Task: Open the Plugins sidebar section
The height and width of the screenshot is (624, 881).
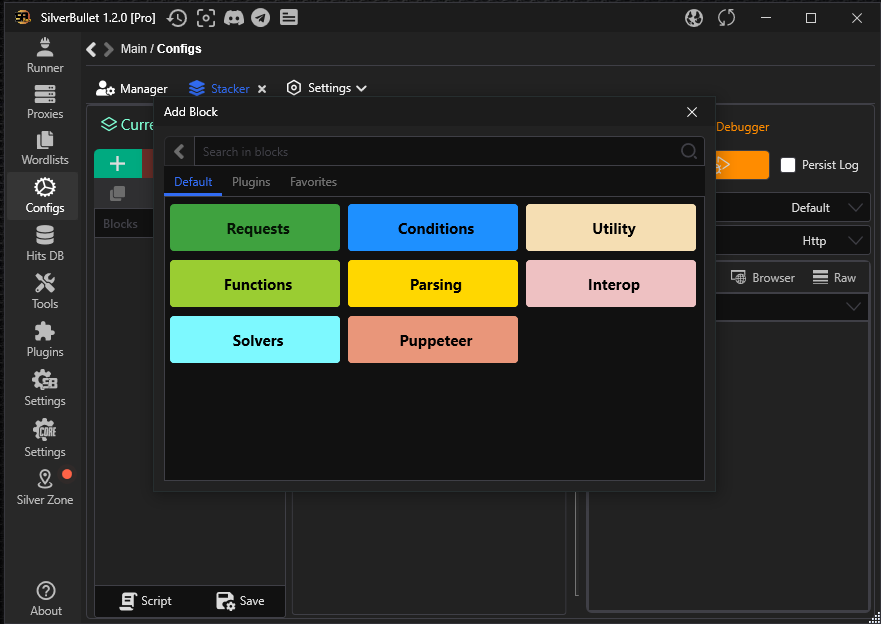Action: click(45, 340)
